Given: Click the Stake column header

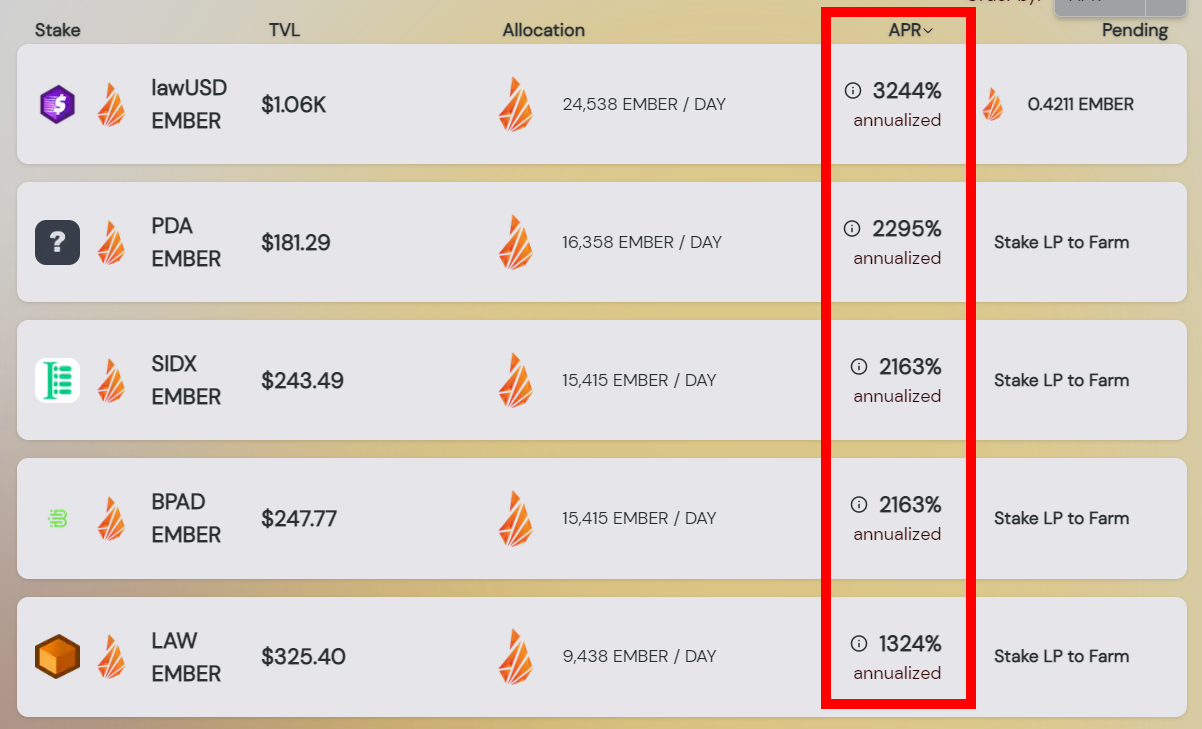Looking at the screenshot, I should pos(58,30).
